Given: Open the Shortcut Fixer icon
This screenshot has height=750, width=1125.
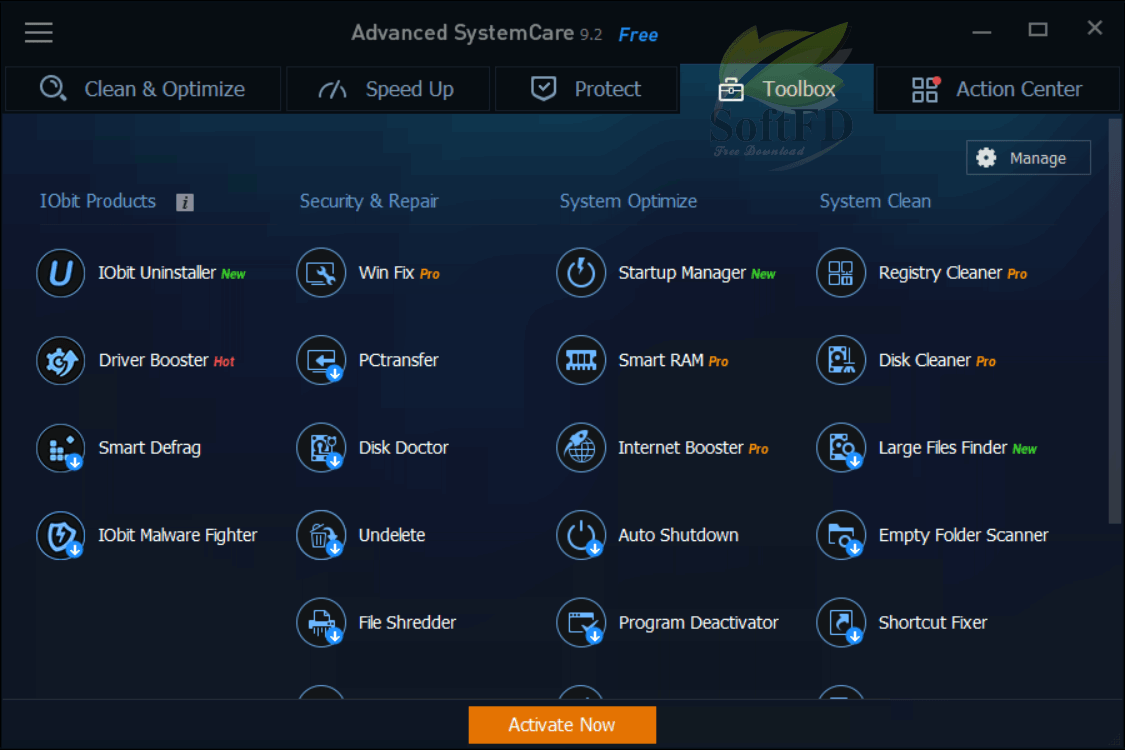Looking at the screenshot, I should point(841,623).
